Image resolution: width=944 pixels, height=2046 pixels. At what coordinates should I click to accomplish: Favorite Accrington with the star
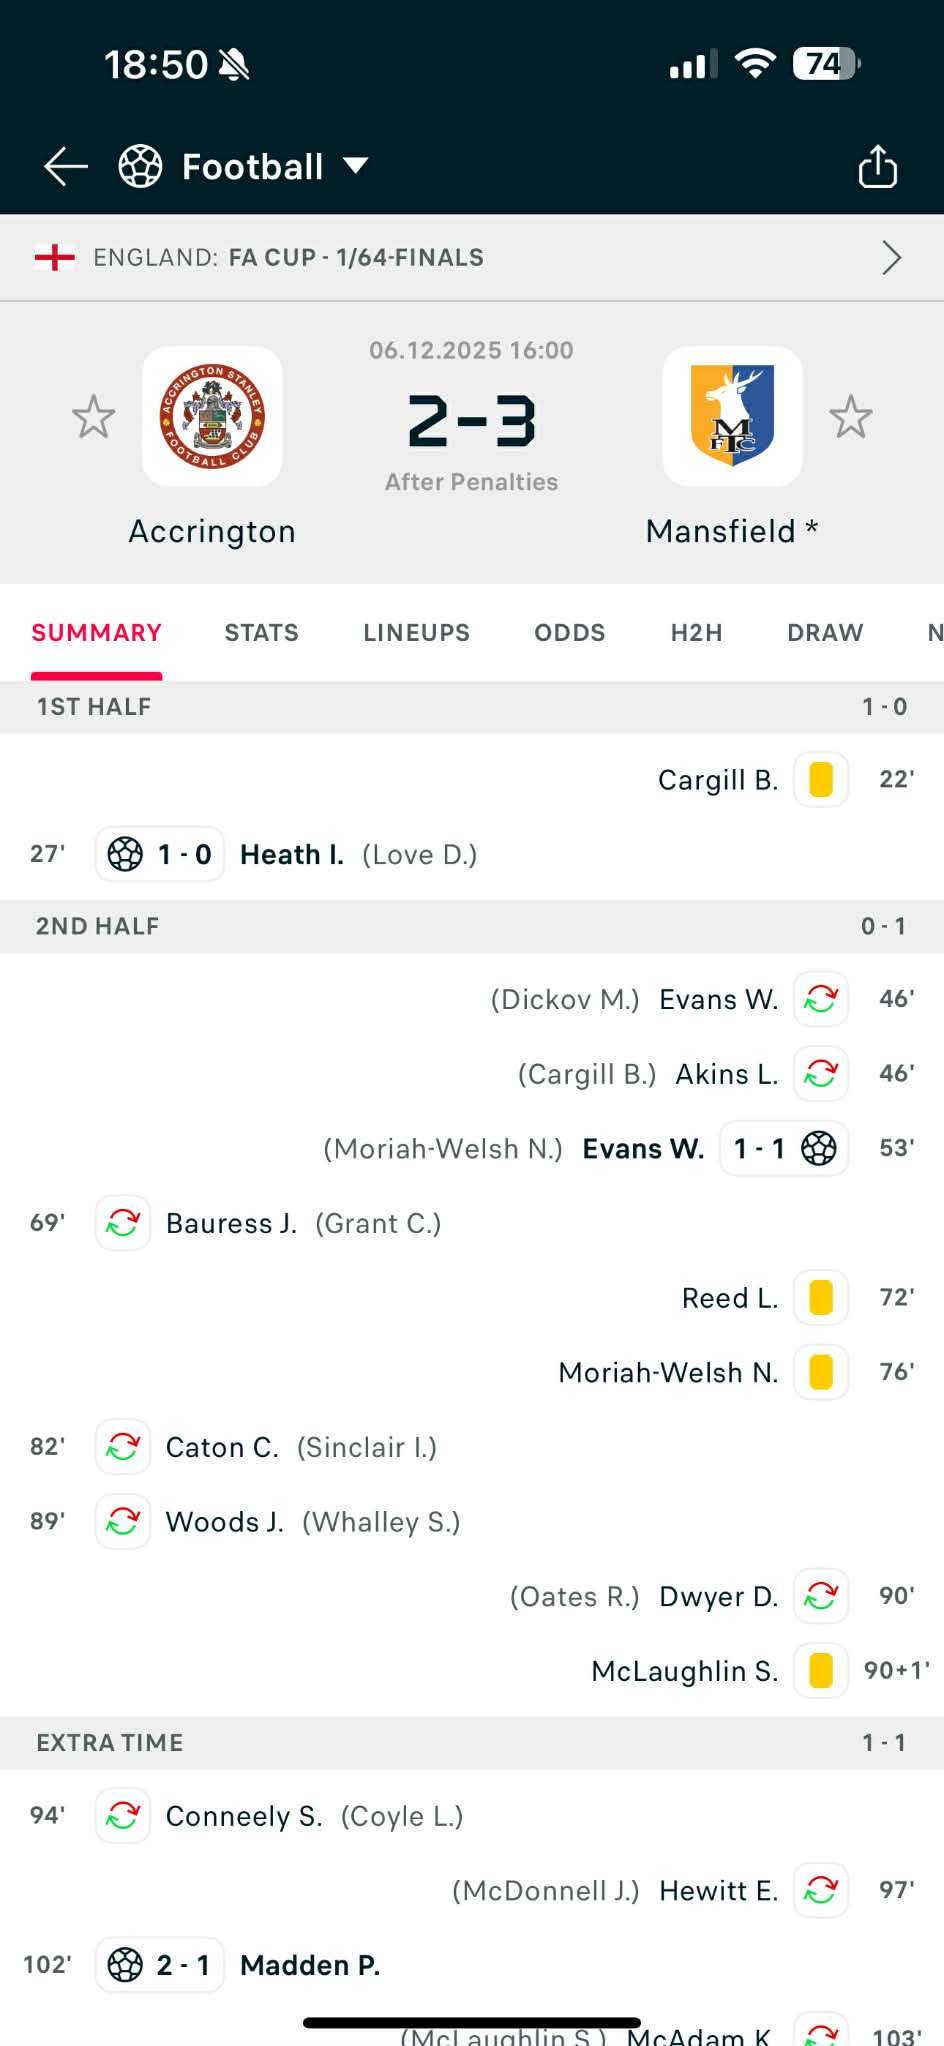point(94,417)
